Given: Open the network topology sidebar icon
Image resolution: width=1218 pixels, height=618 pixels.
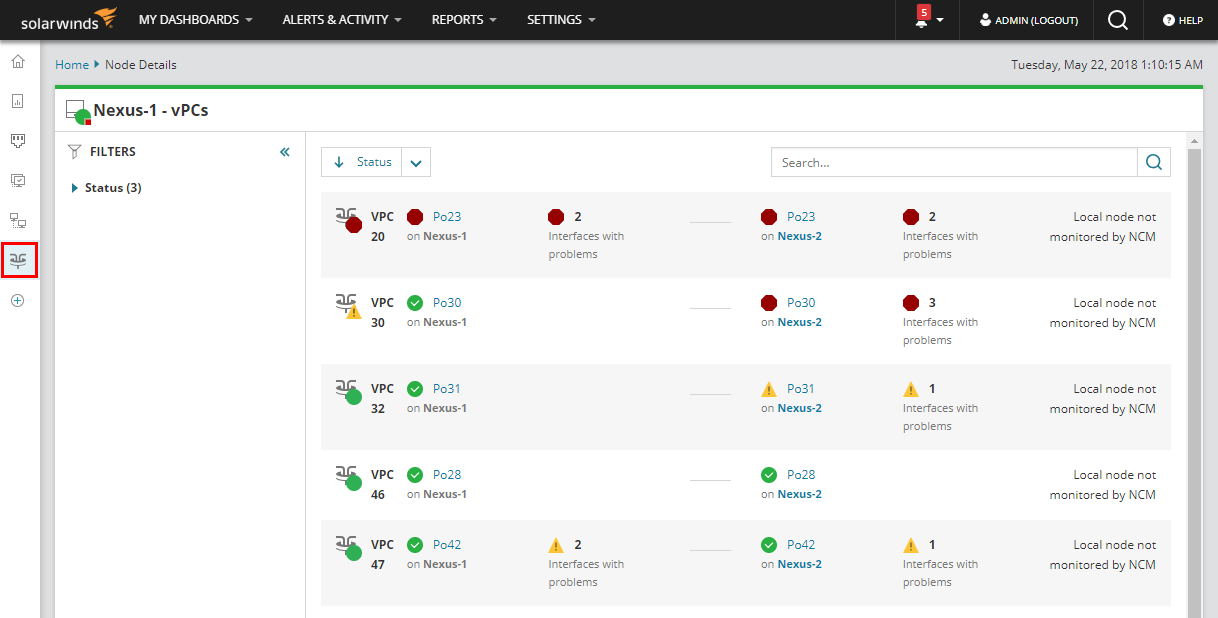Looking at the screenshot, I should point(17,220).
